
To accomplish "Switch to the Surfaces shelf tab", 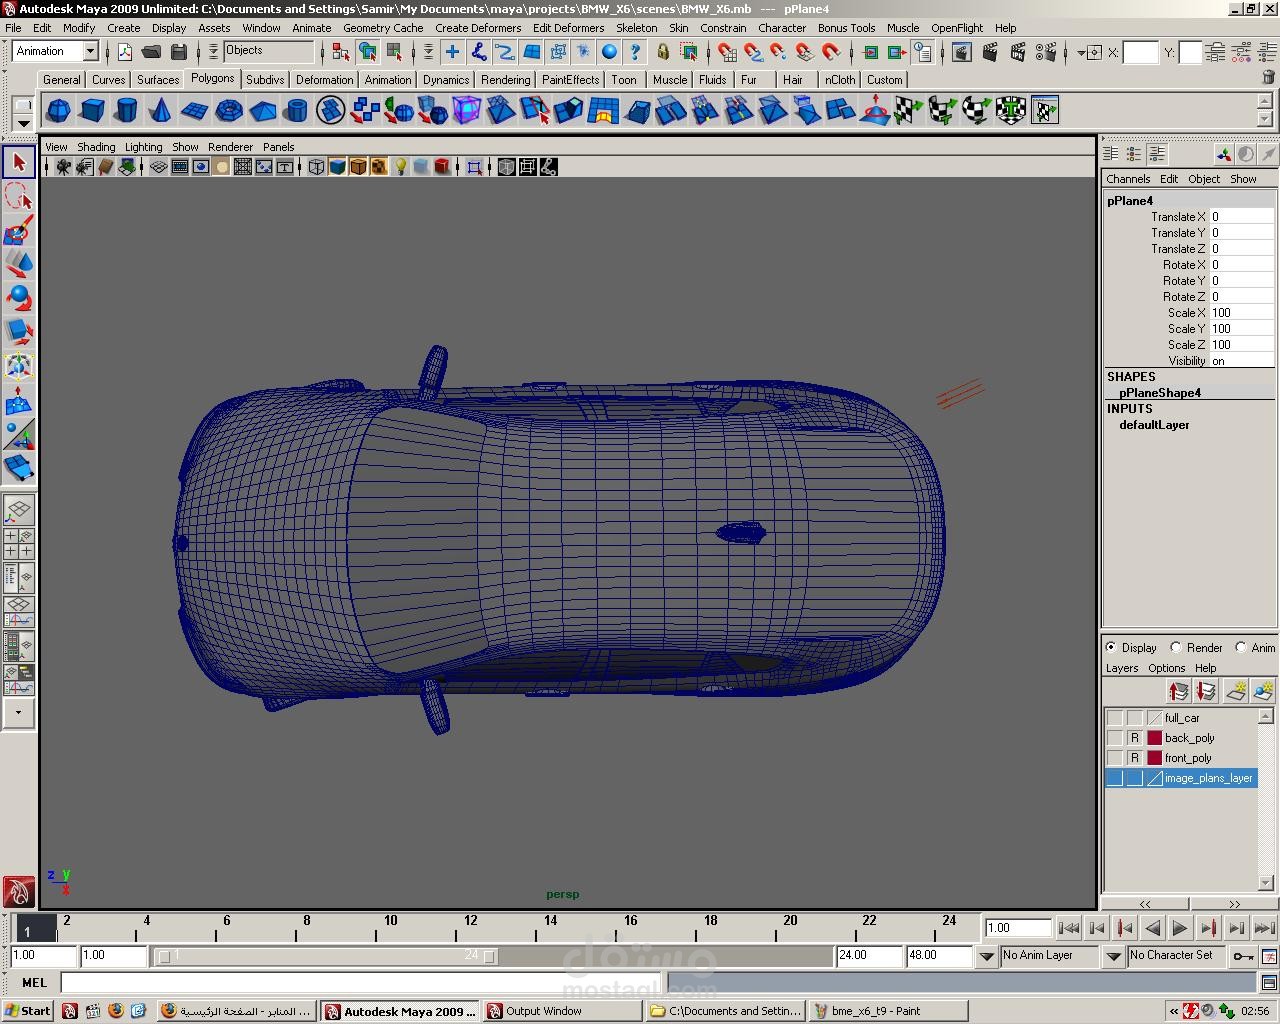I will [x=158, y=80].
